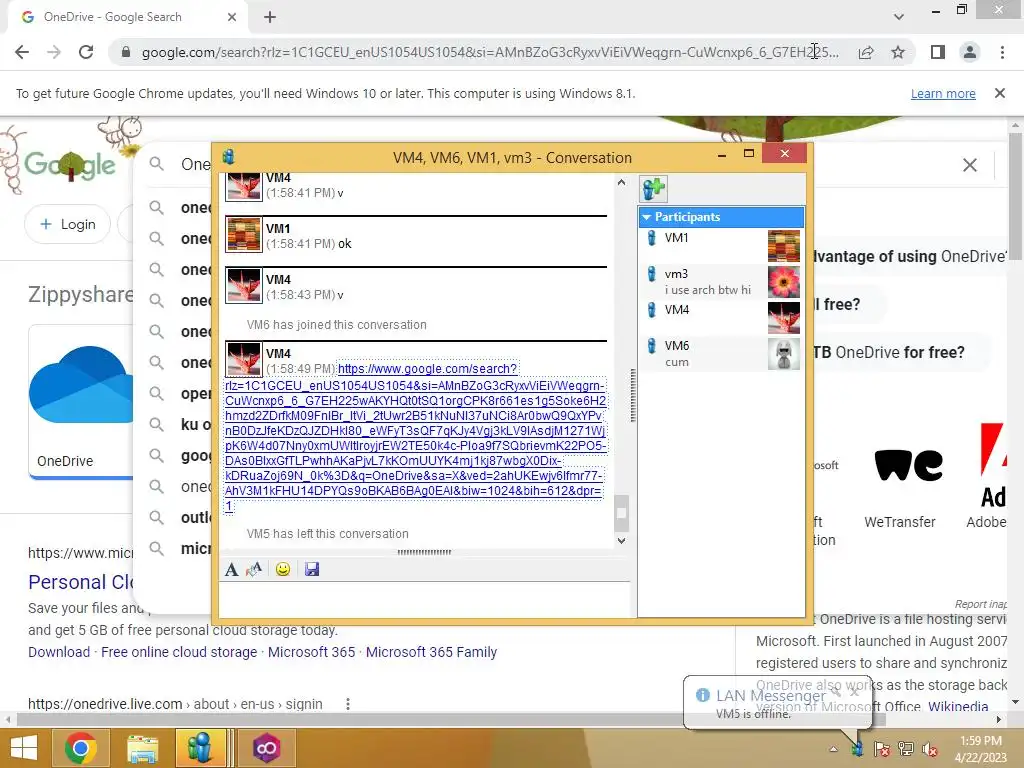Open the Chrome profile button

pyautogui.click(x=970, y=52)
